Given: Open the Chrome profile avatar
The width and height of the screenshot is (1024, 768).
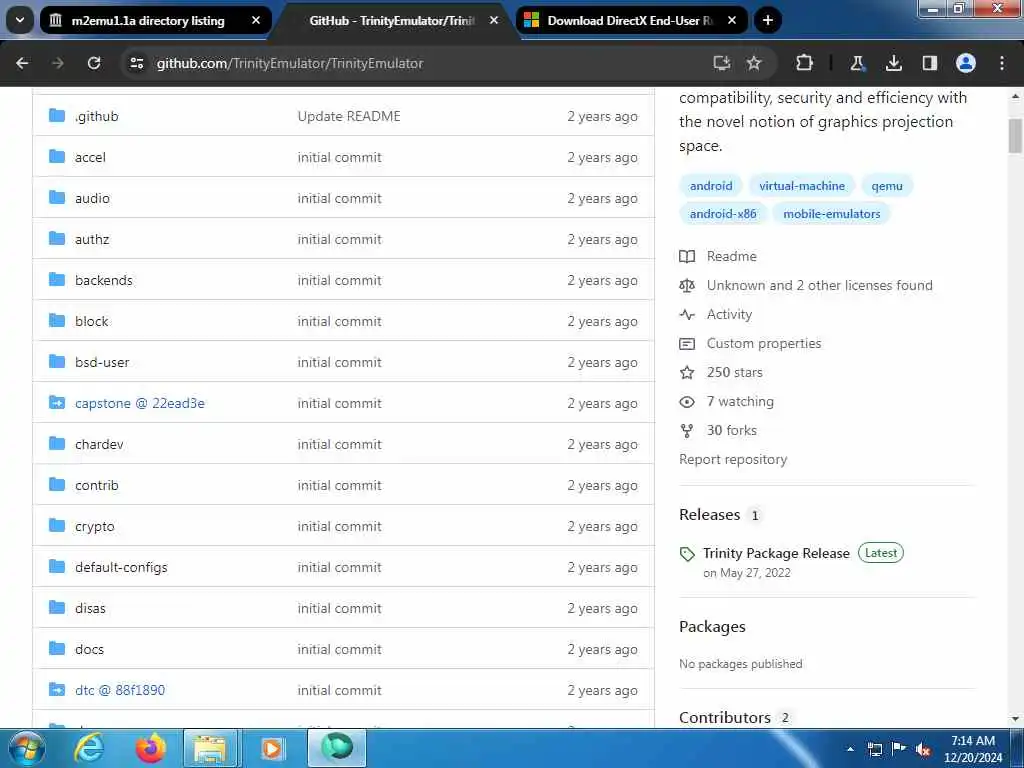Looking at the screenshot, I should 966,63.
